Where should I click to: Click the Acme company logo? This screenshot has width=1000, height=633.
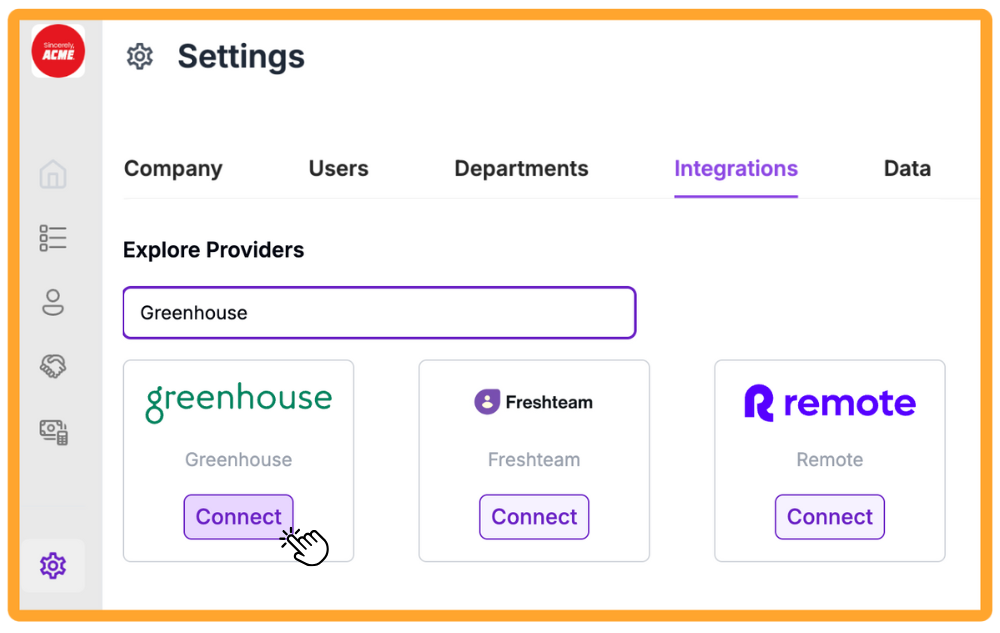(x=58, y=51)
